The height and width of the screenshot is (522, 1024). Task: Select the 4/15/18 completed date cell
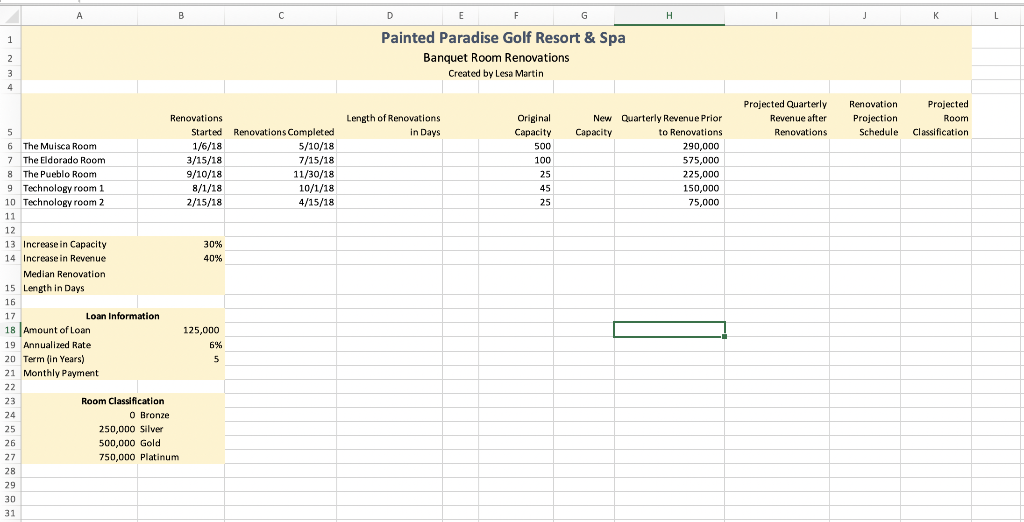point(281,203)
